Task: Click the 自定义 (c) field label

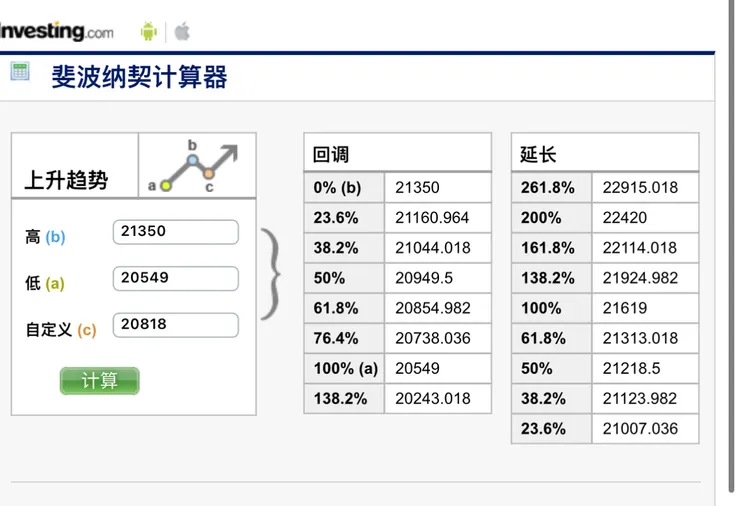Action: click(61, 330)
